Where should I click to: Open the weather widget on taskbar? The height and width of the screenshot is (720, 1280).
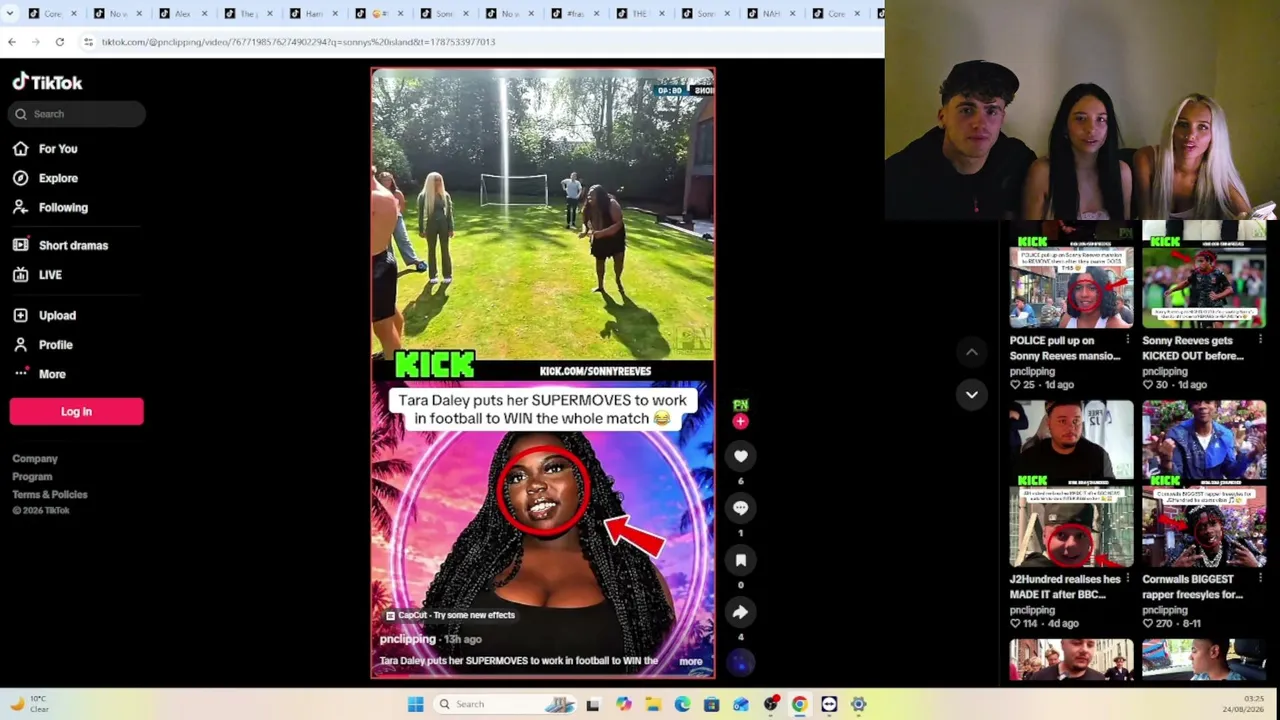pyautogui.click(x=28, y=704)
